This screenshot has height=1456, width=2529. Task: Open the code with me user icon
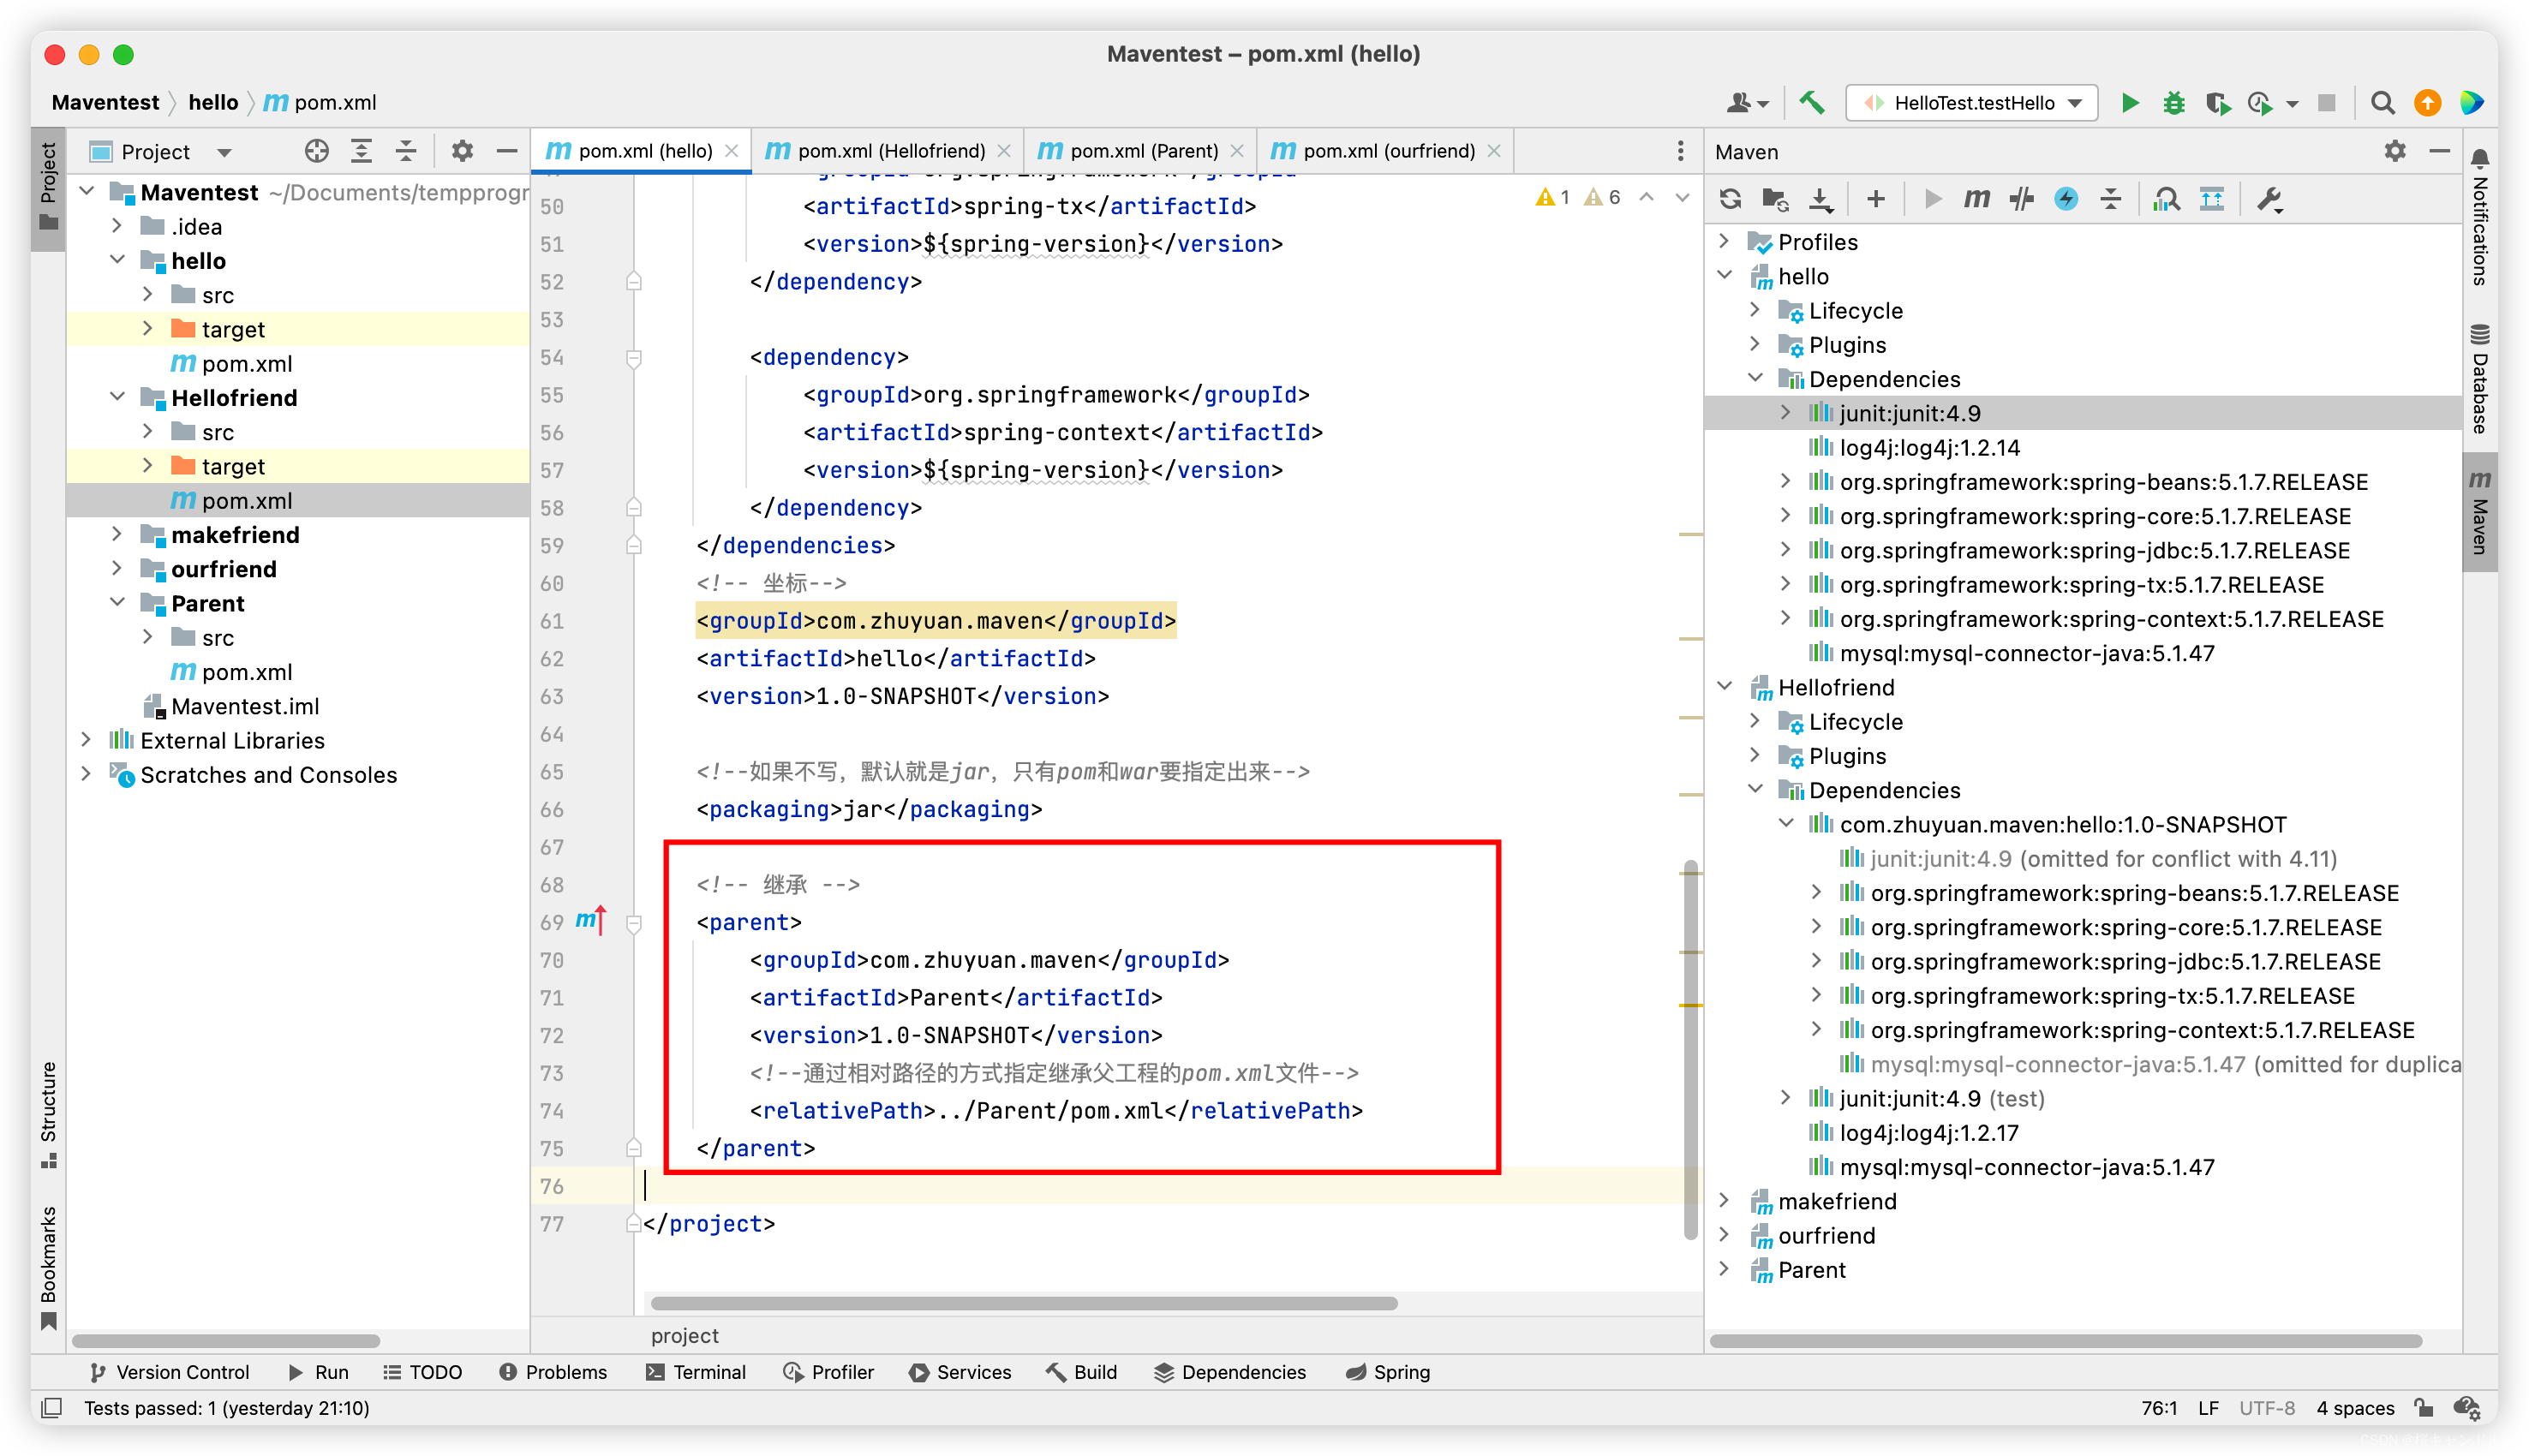coord(1746,102)
